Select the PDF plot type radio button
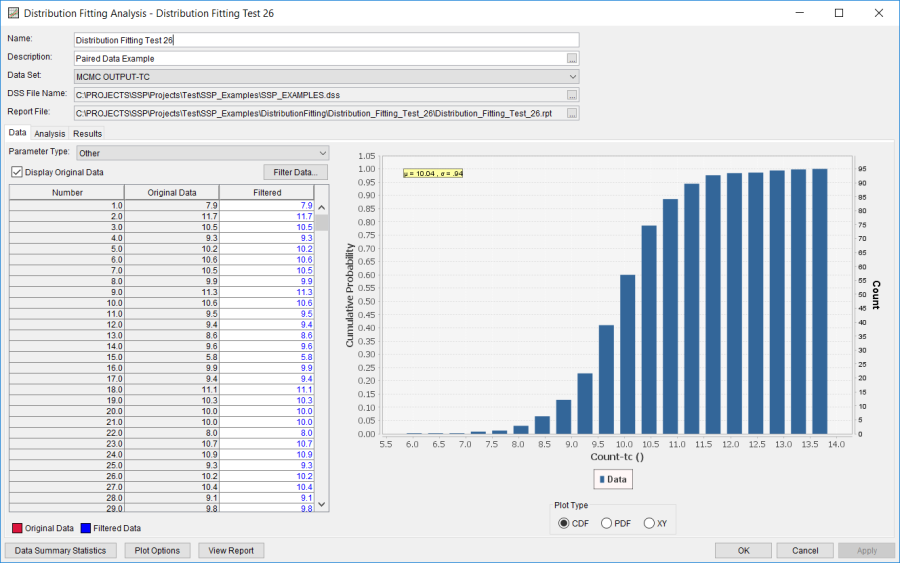900x563 pixels. 607,523
